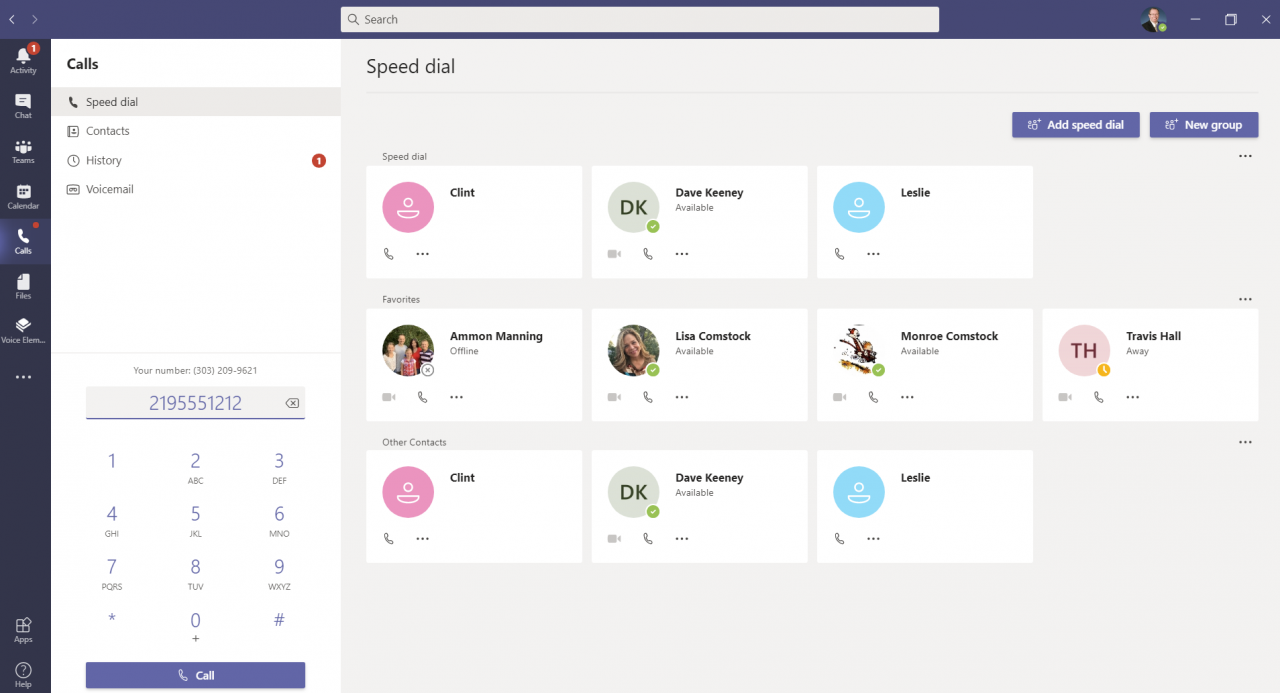Open more options on Travis Hall's card
1280x693 pixels.
pyautogui.click(x=1133, y=396)
